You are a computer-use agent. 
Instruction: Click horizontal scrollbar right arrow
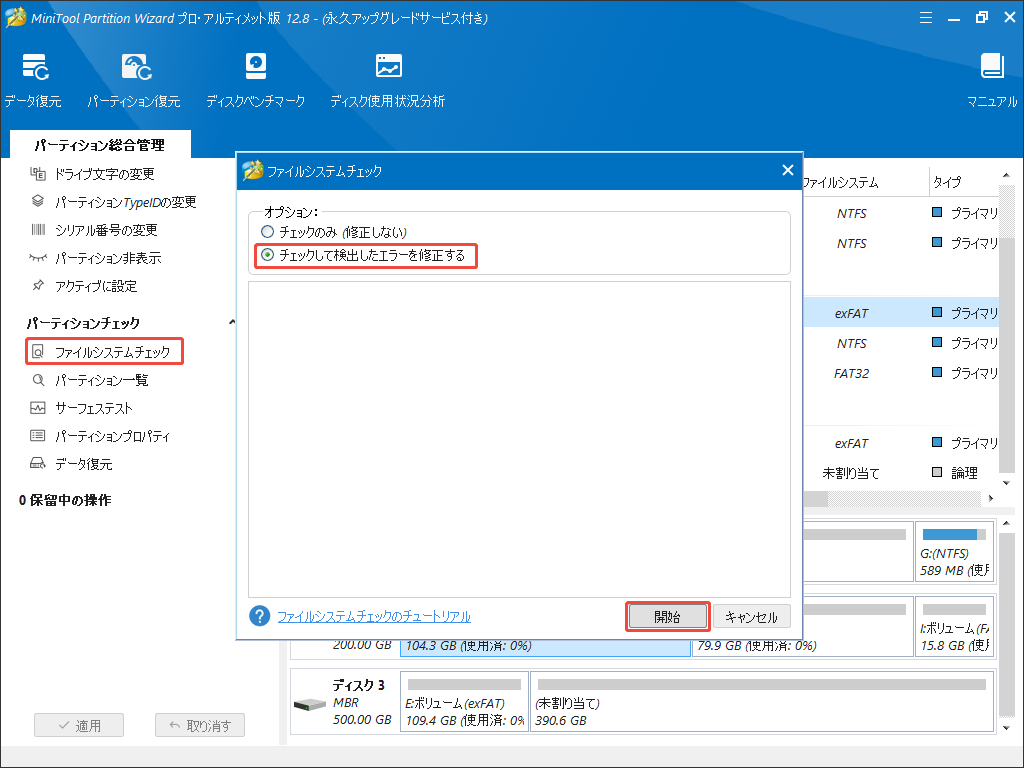(991, 498)
